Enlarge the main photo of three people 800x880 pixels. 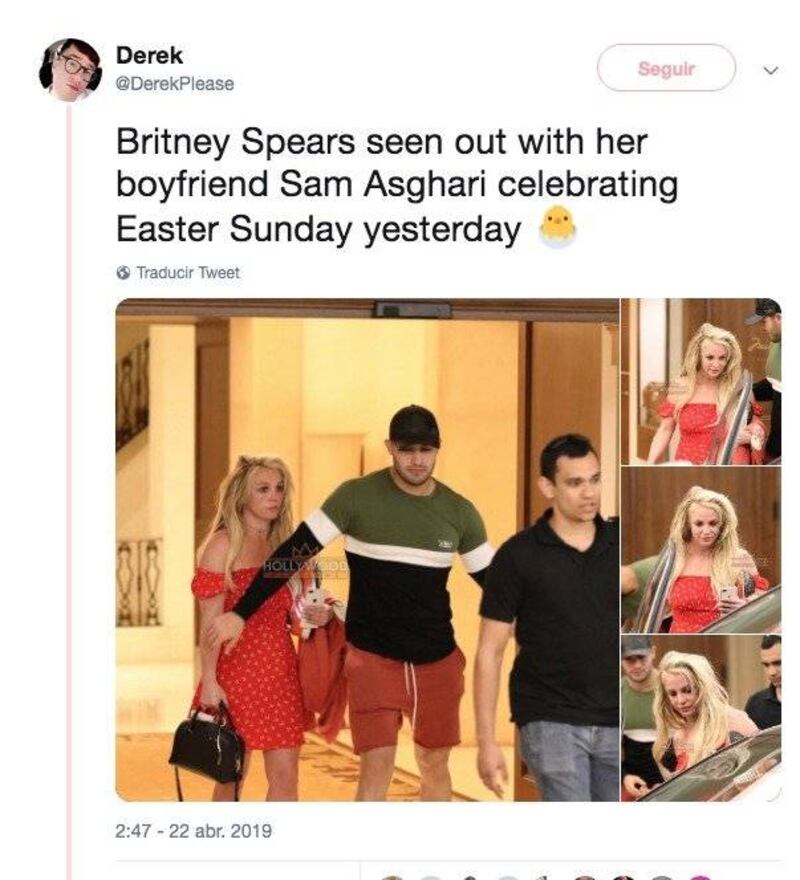367,549
